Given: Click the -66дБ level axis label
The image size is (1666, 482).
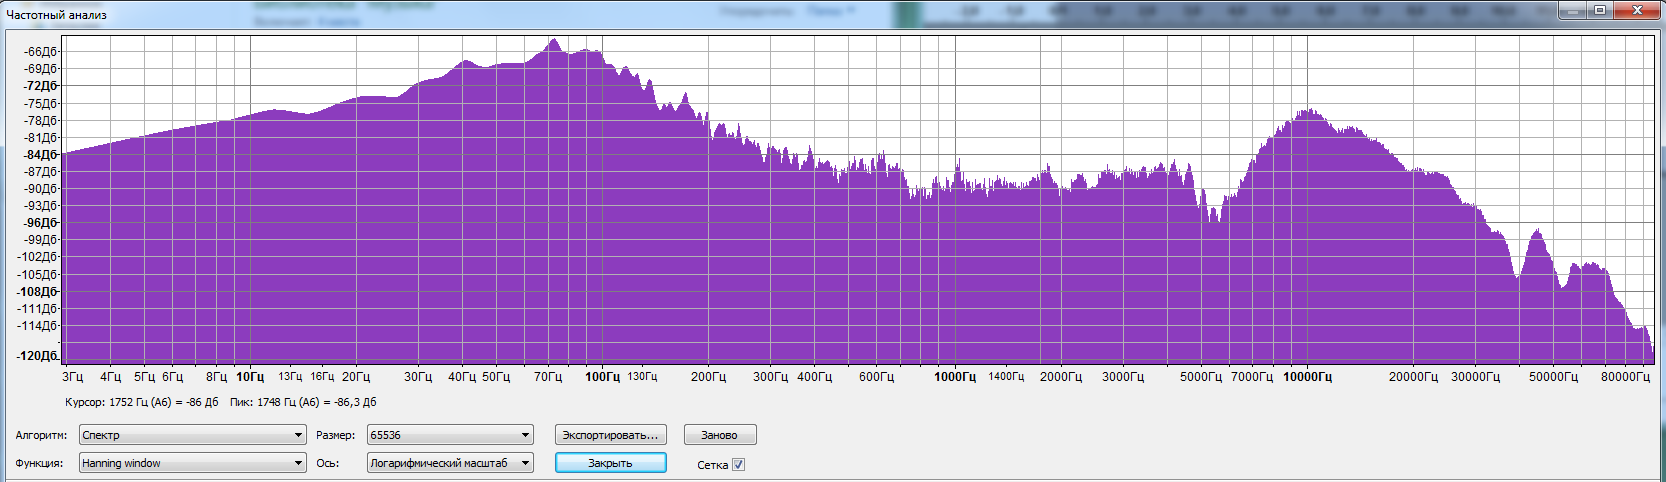Looking at the screenshot, I should (x=41, y=52).
